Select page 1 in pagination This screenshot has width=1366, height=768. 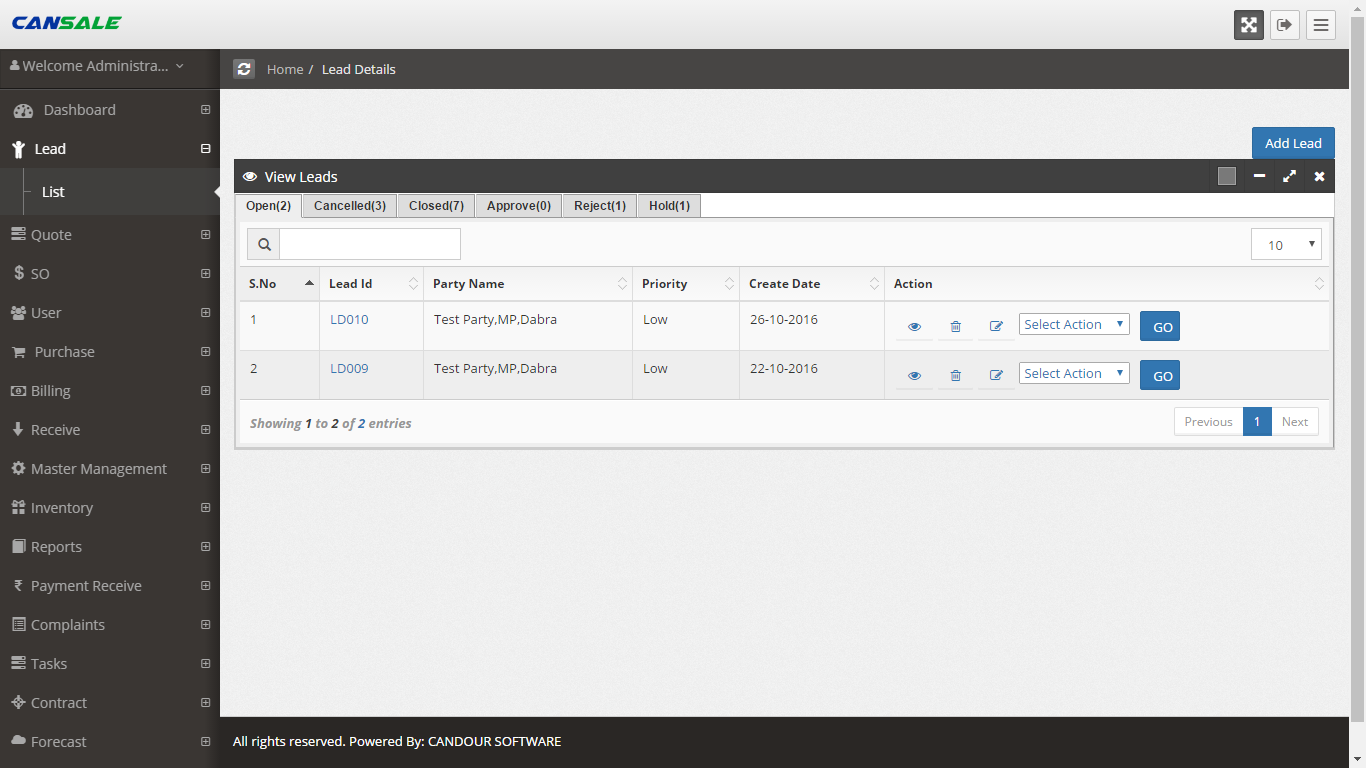pyautogui.click(x=1257, y=422)
